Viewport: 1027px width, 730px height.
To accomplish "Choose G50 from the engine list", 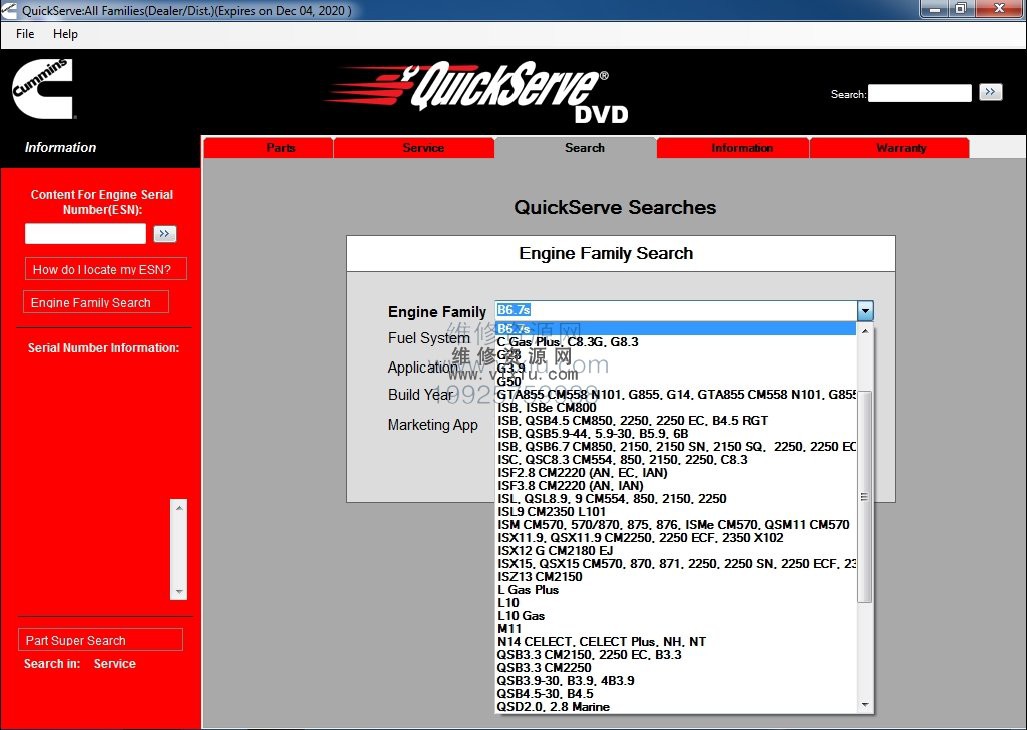I will click(x=675, y=381).
